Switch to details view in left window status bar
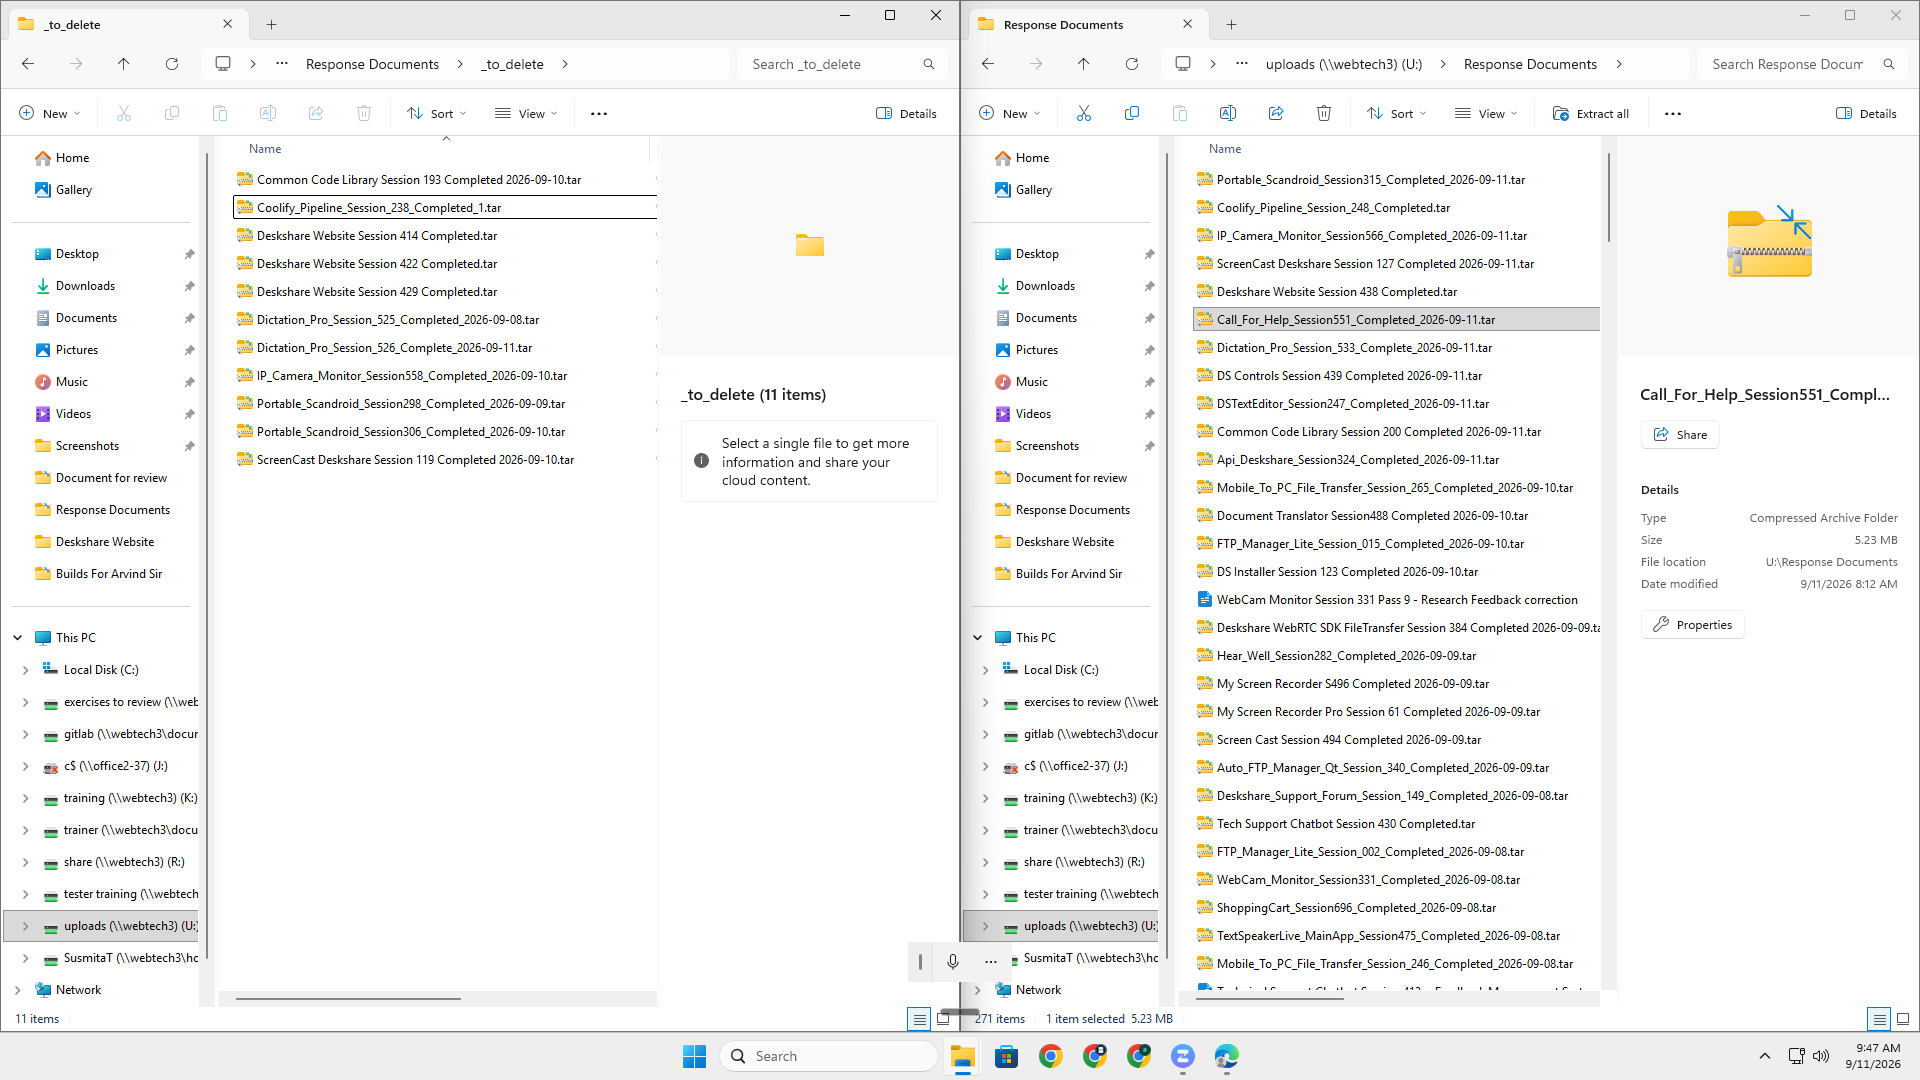Viewport: 1920px width, 1080px height. pos(918,1019)
